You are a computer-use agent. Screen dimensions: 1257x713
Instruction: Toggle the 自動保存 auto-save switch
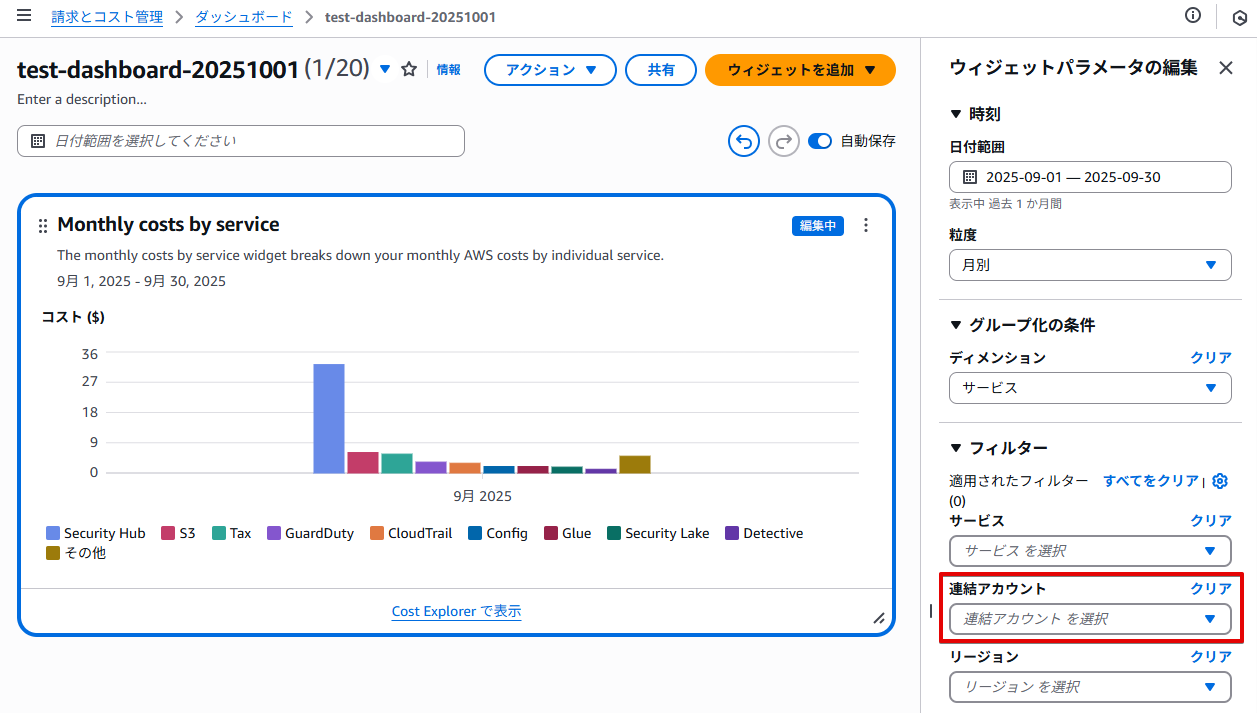(820, 141)
